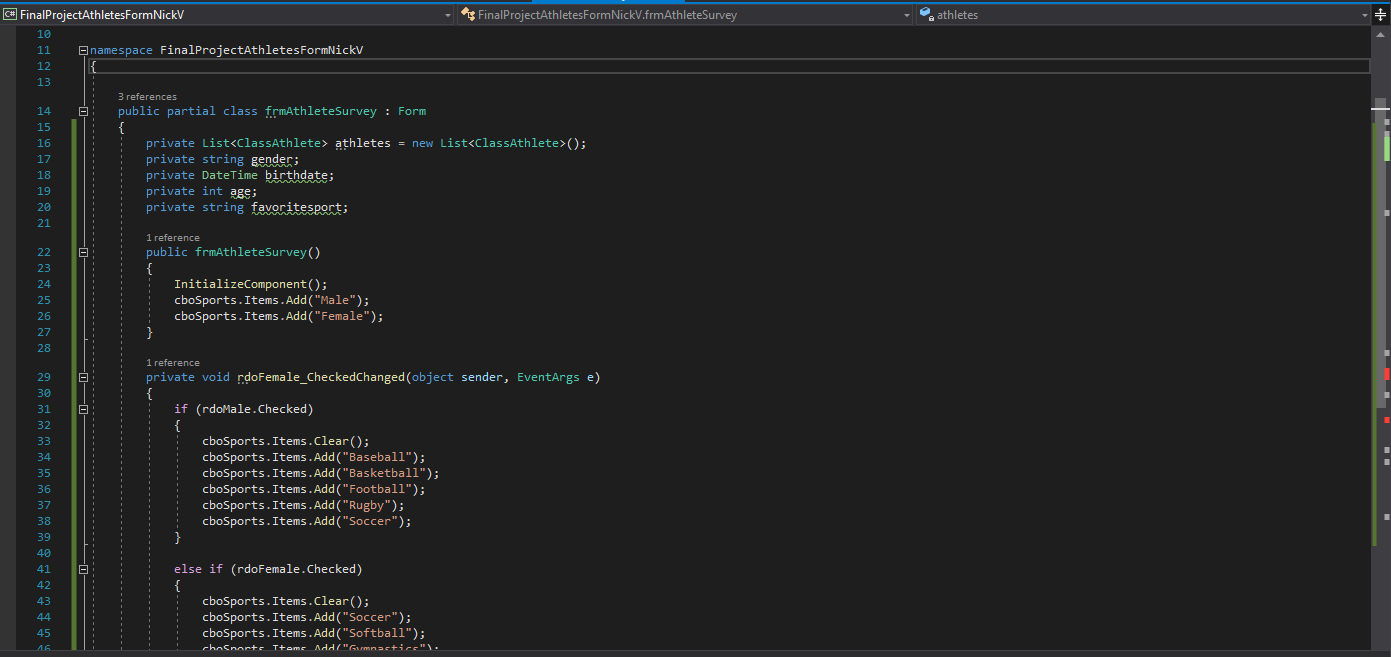
Task: Open the '3 references' CodeLens link
Action: tap(147, 97)
